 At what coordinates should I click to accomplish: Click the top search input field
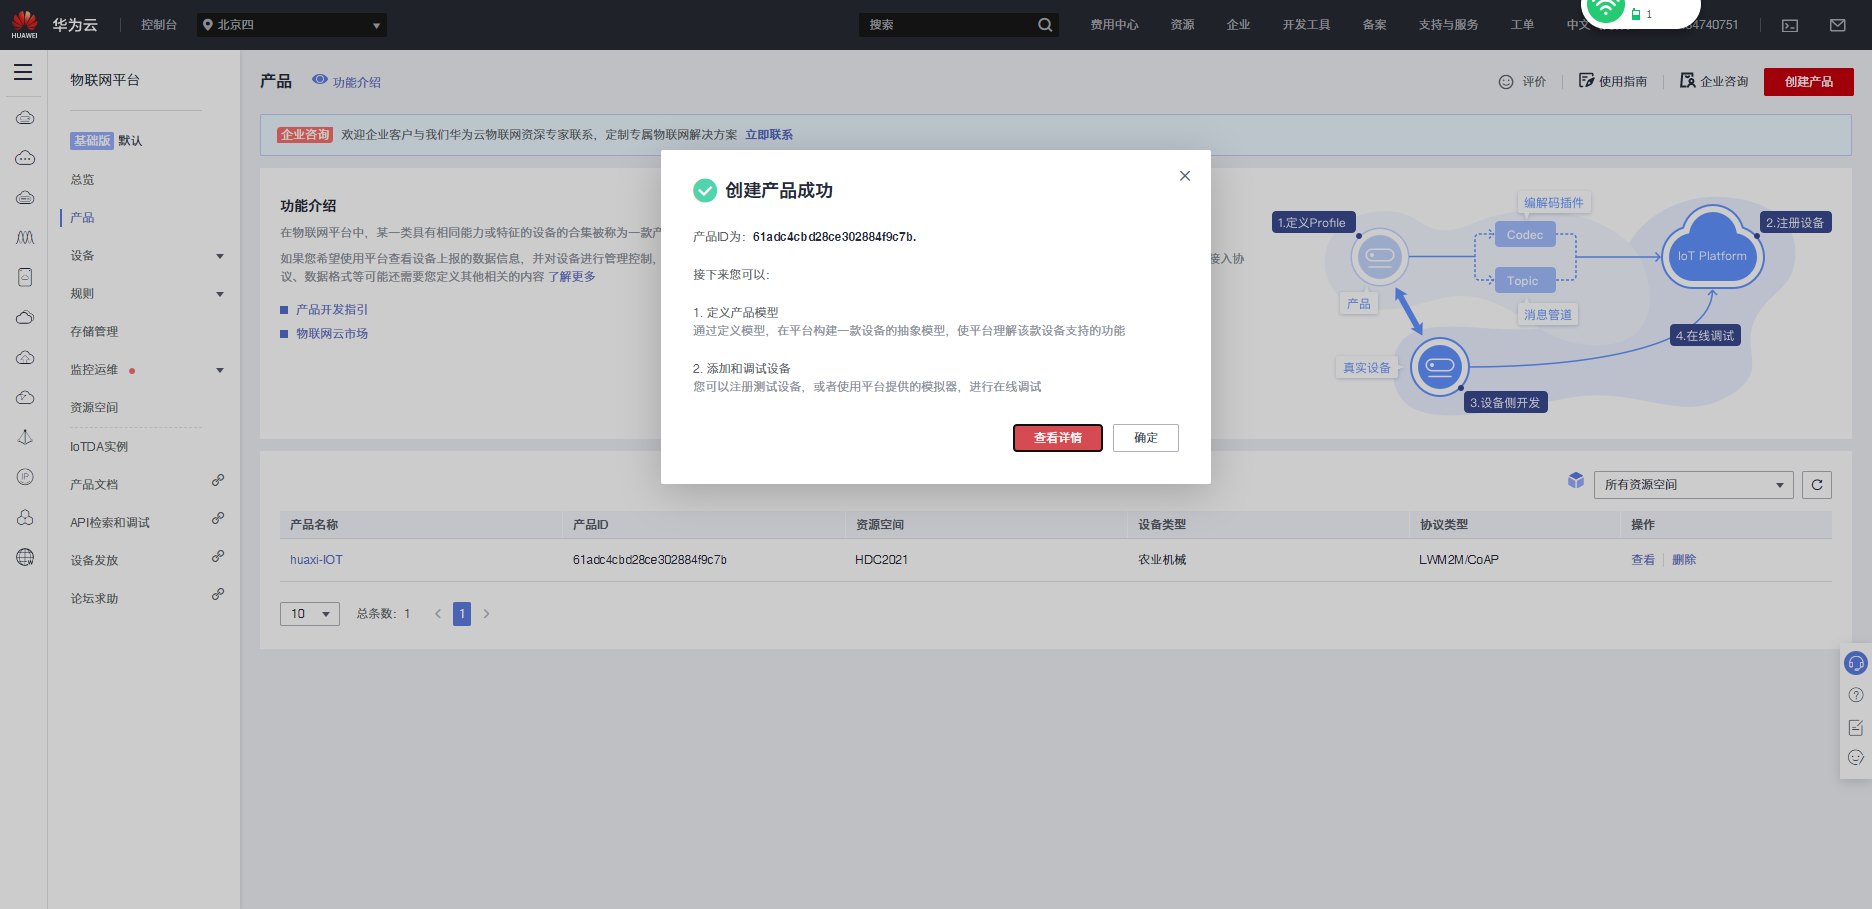click(947, 25)
